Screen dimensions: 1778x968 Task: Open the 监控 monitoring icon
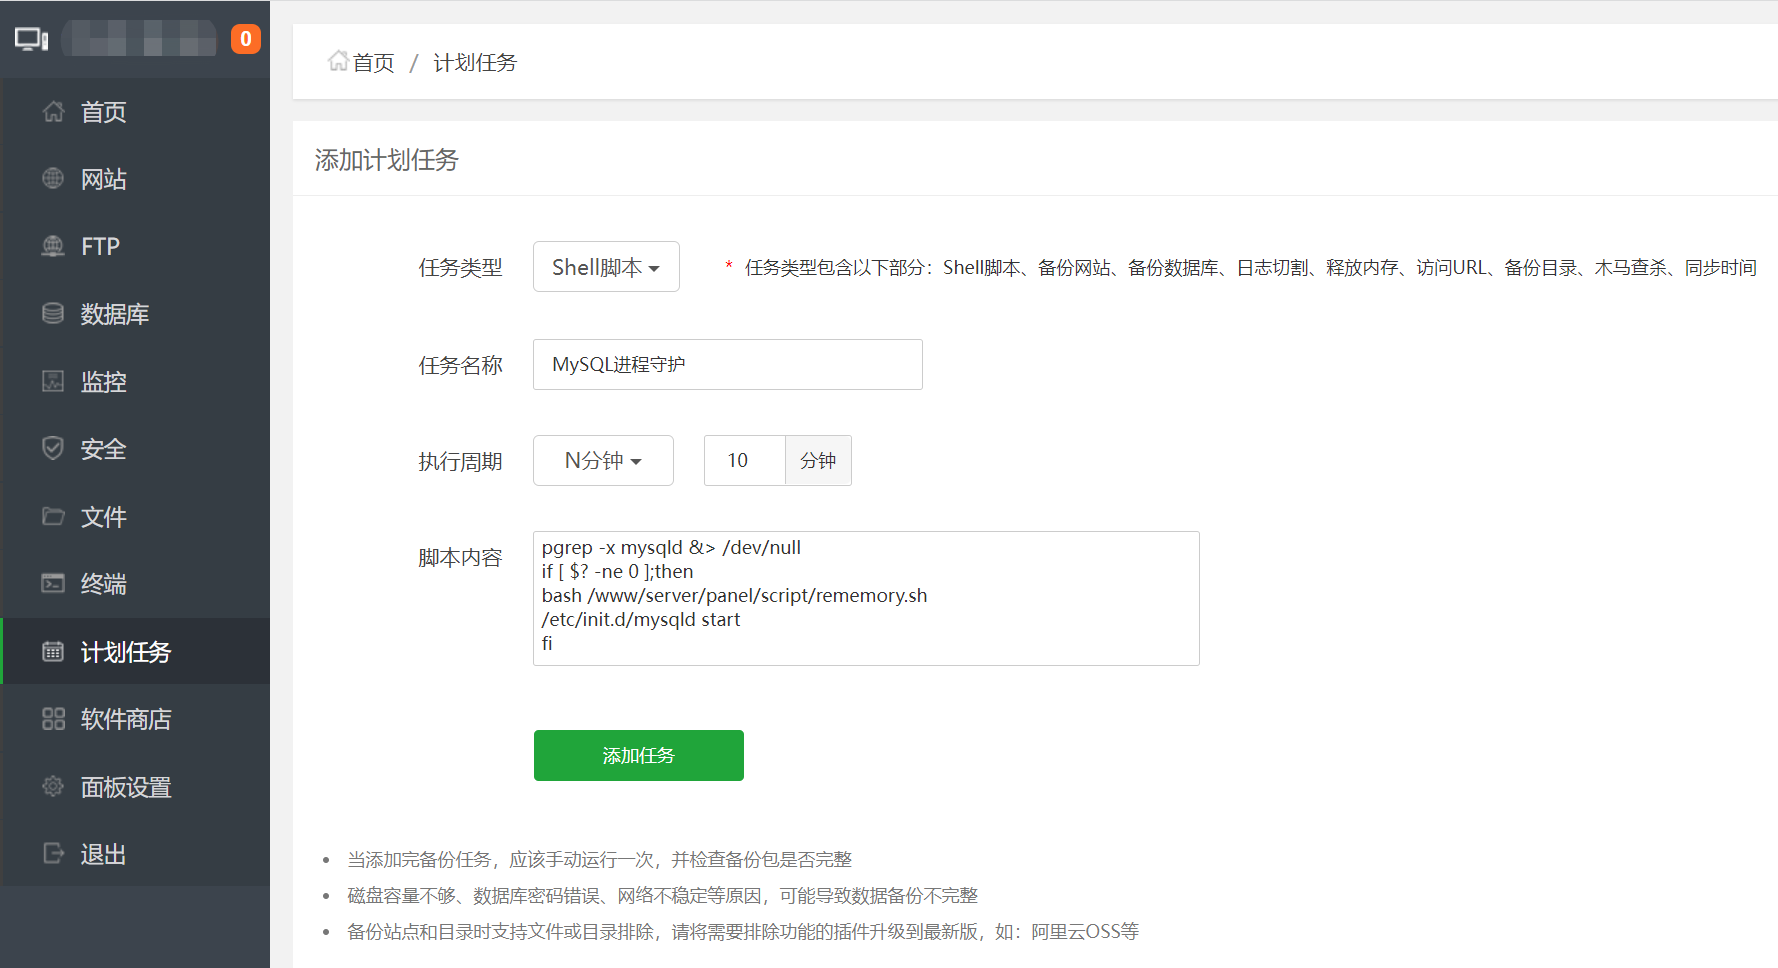pyautogui.click(x=53, y=381)
